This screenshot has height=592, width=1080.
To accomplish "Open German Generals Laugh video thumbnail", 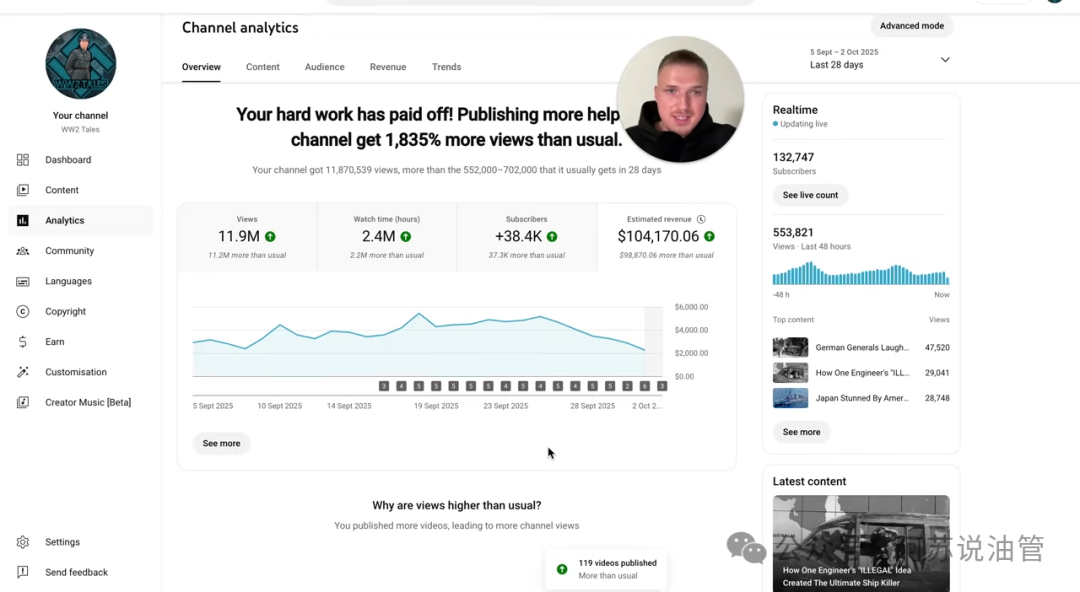I will (x=790, y=347).
